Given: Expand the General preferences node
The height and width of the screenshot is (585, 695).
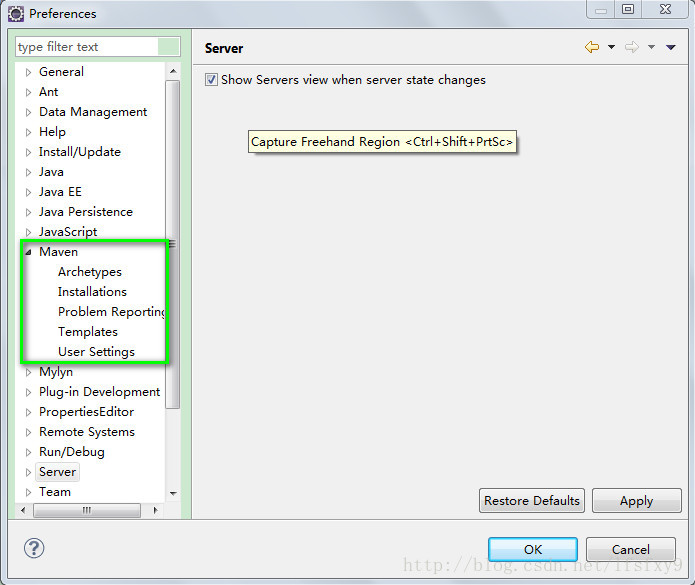Looking at the screenshot, I should [x=28, y=72].
